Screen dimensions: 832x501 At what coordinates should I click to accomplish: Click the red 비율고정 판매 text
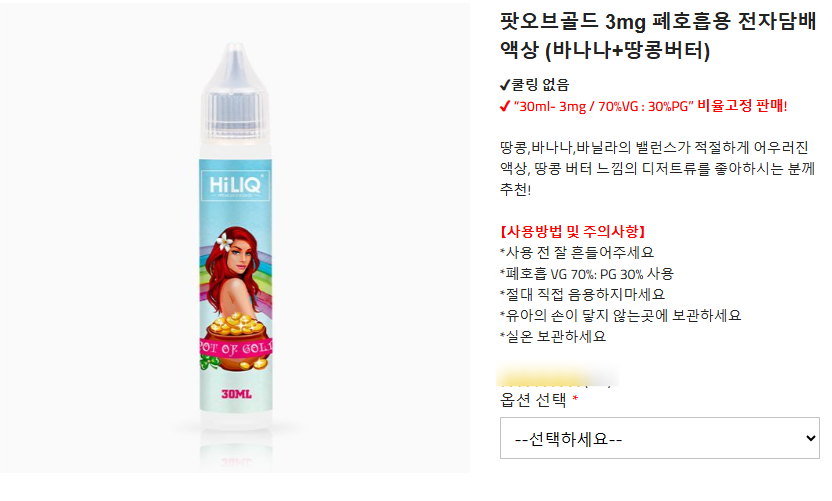742,106
